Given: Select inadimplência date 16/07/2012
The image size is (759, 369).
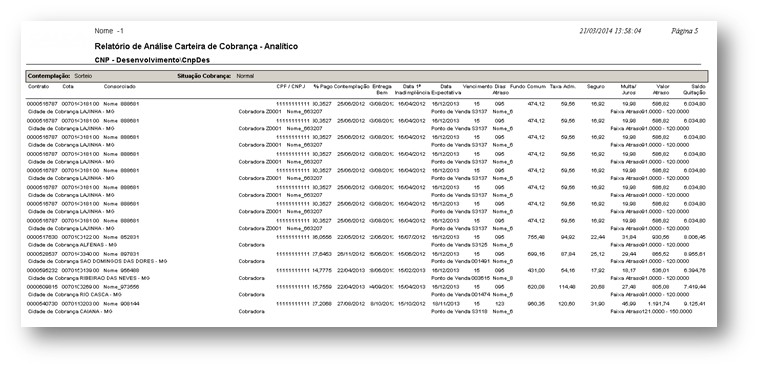Looking at the screenshot, I should (411, 237).
